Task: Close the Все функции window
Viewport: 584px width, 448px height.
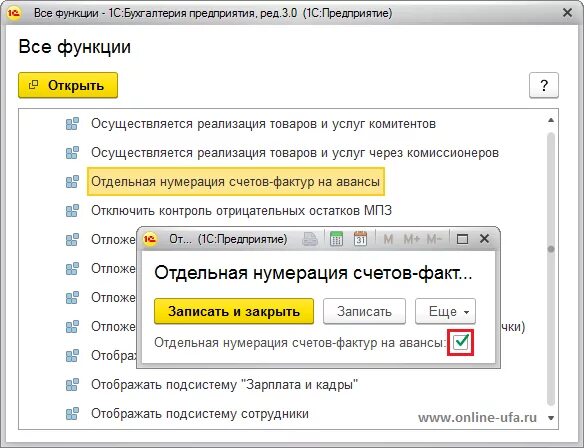Action: click(567, 13)
